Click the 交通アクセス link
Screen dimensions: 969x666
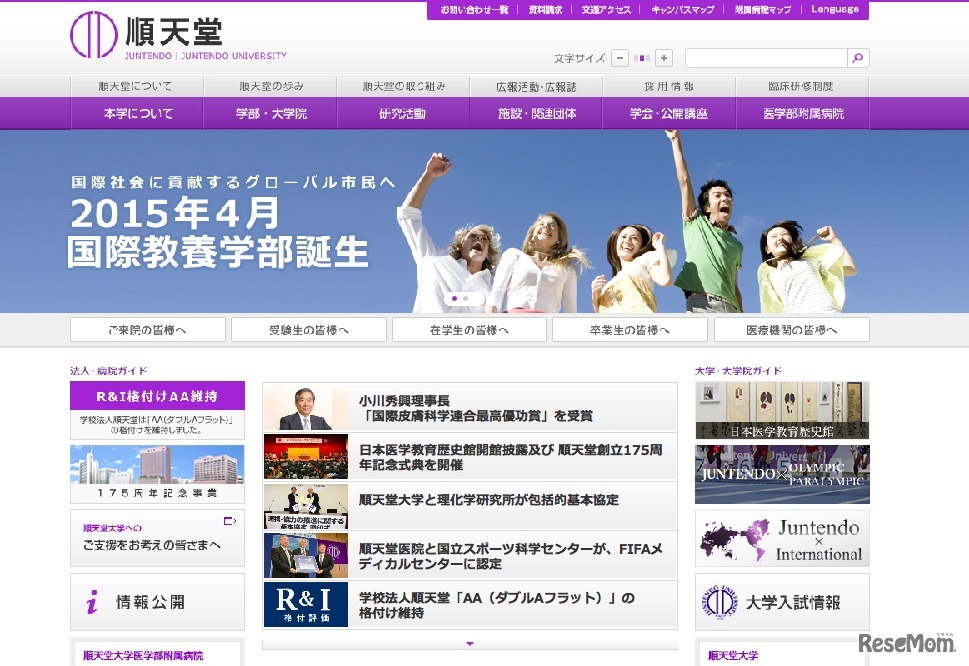coord(606,9)
